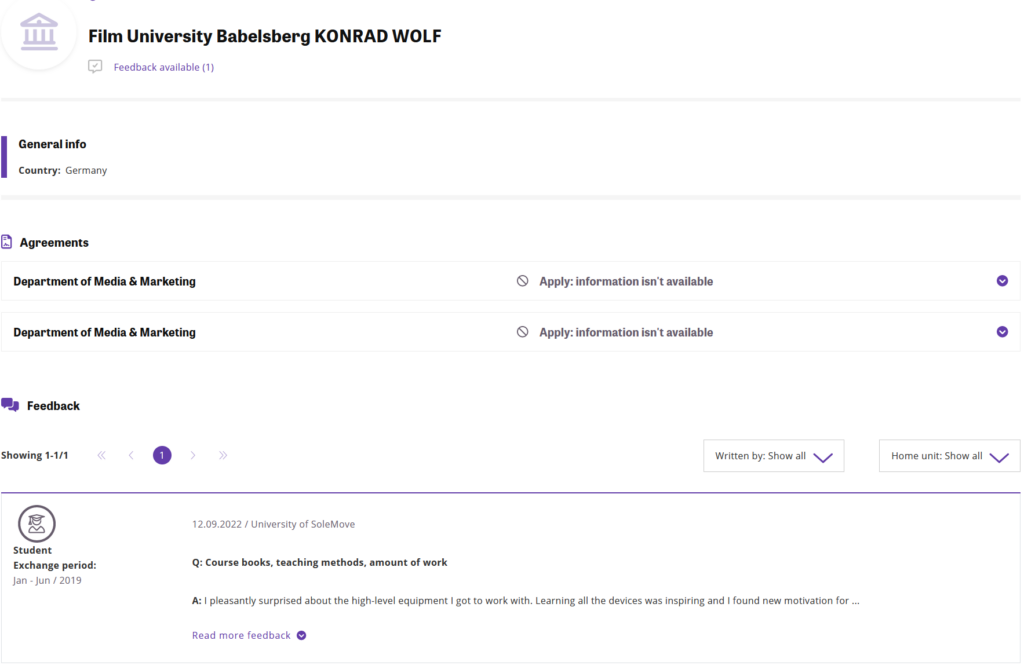
Task: Click the Feedback section heading
Action: [54, 406]
